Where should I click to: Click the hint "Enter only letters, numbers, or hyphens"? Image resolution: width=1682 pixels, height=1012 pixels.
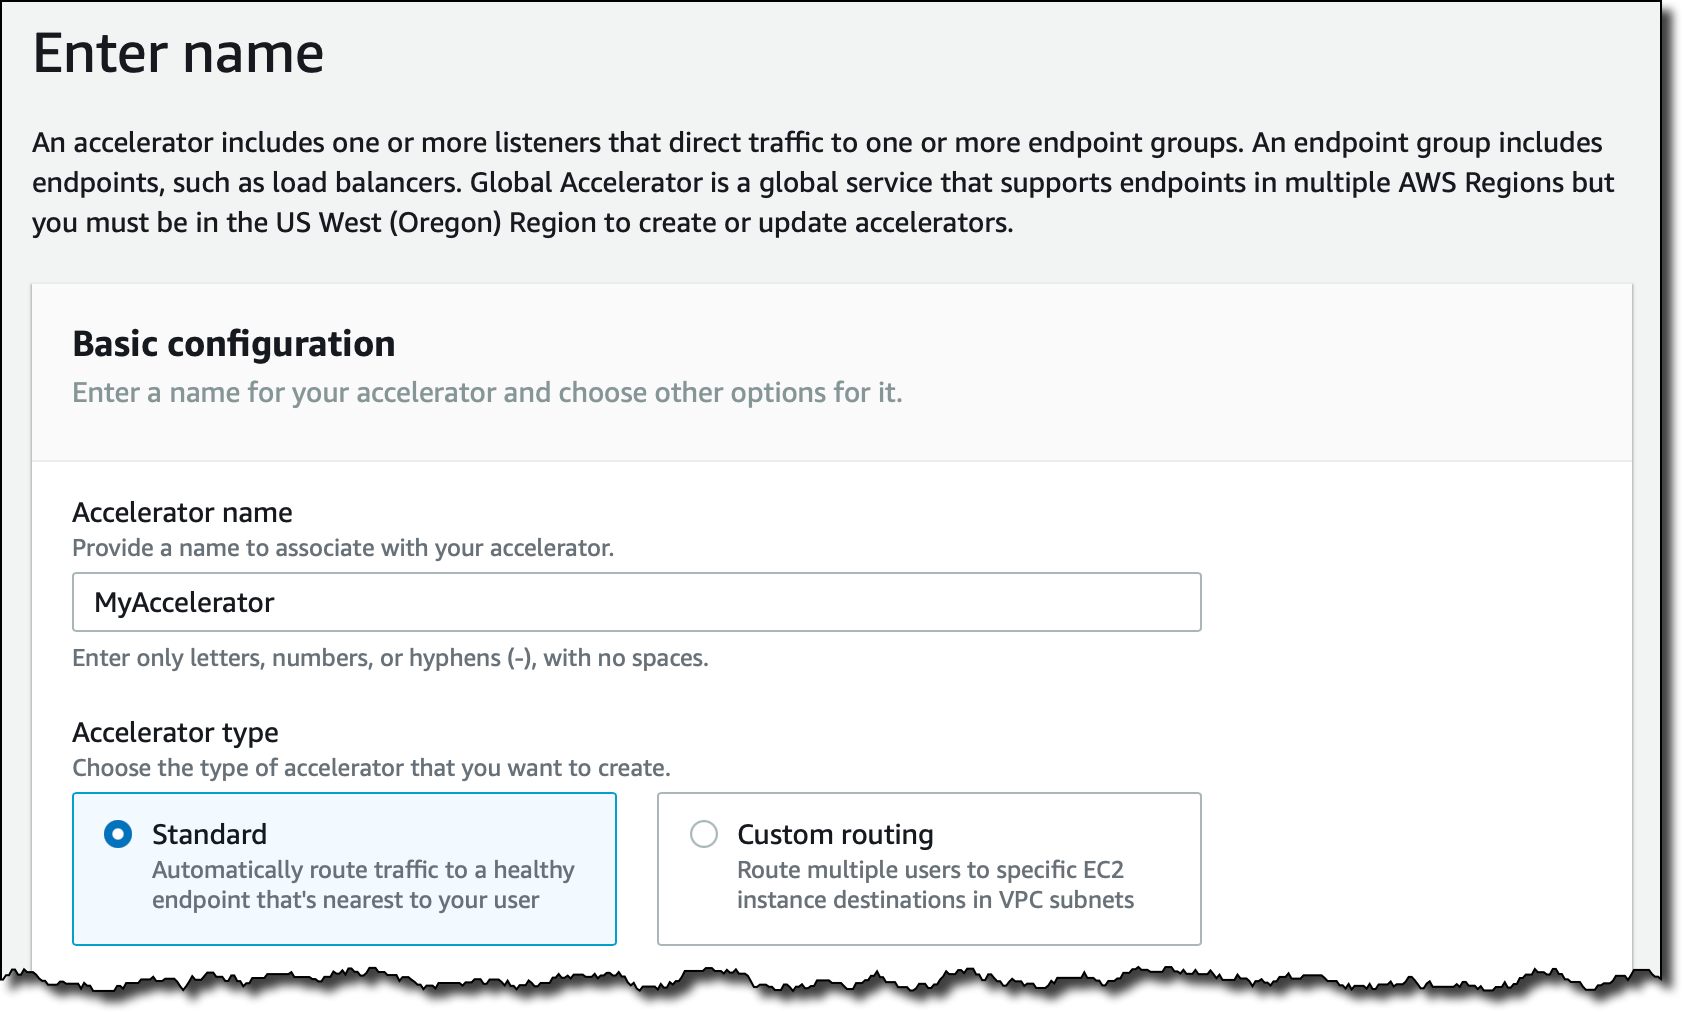coord(390,658)
